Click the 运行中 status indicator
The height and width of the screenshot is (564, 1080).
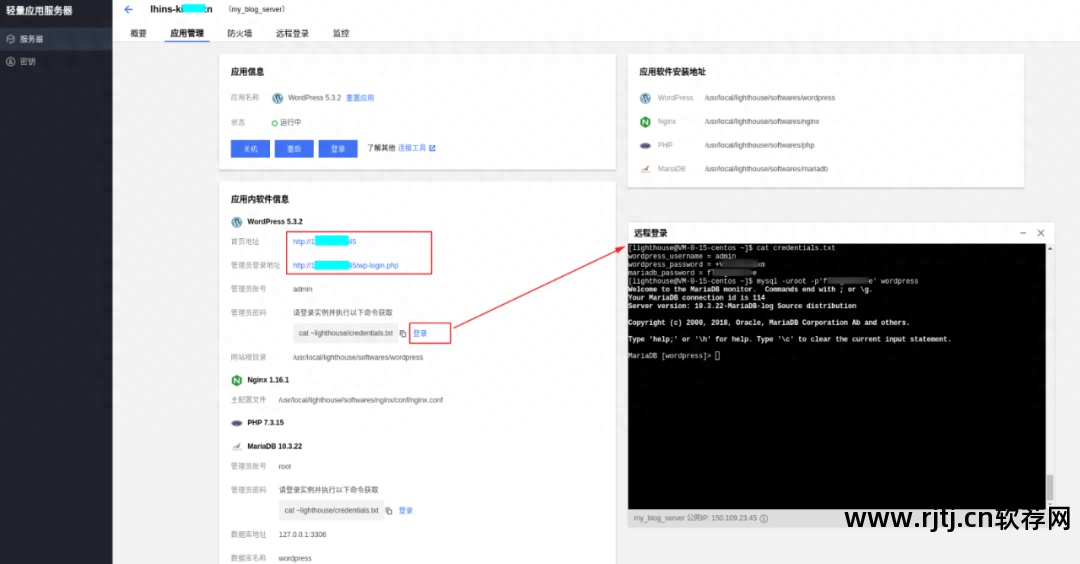pyautogui.click(x=287, y=123)
